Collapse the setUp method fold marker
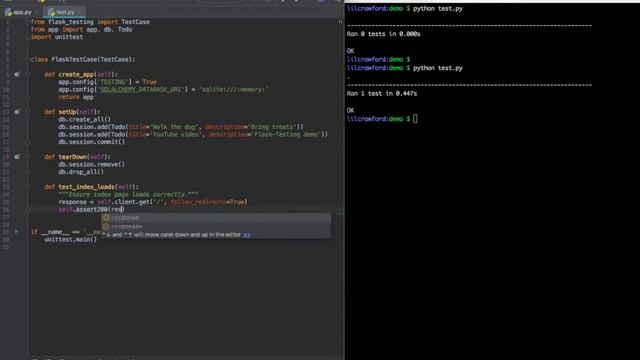The image size is (640, 360). pyautogui.click(x=28, y=111)
